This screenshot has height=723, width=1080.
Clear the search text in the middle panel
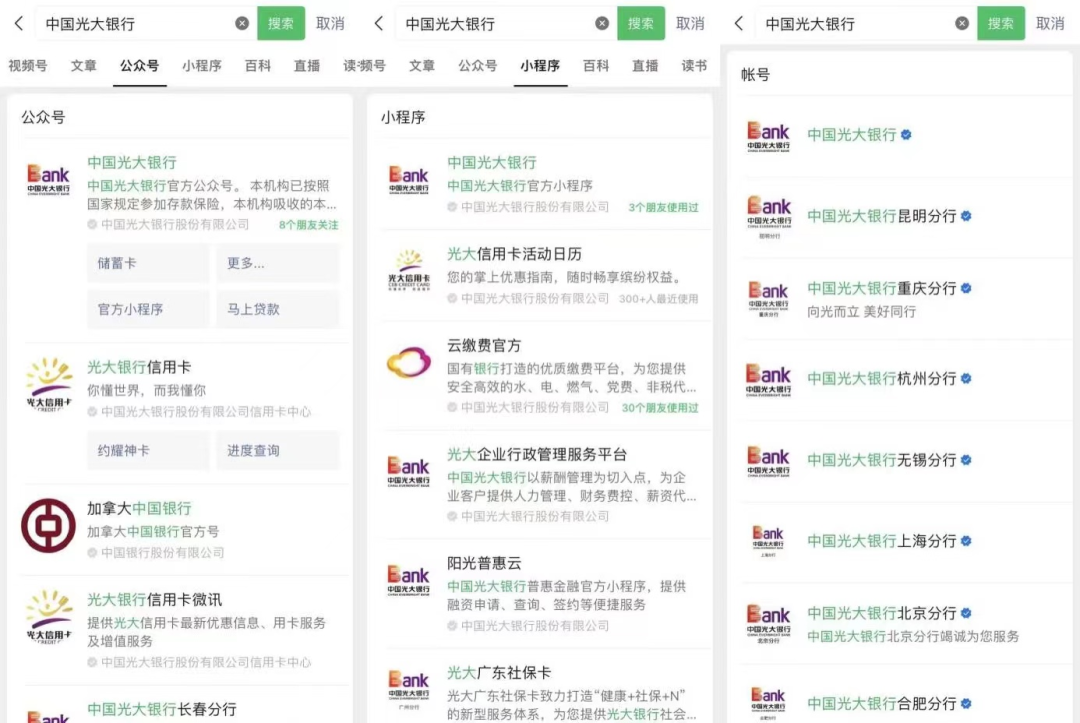pyautogui.click(x=602, y=23)
